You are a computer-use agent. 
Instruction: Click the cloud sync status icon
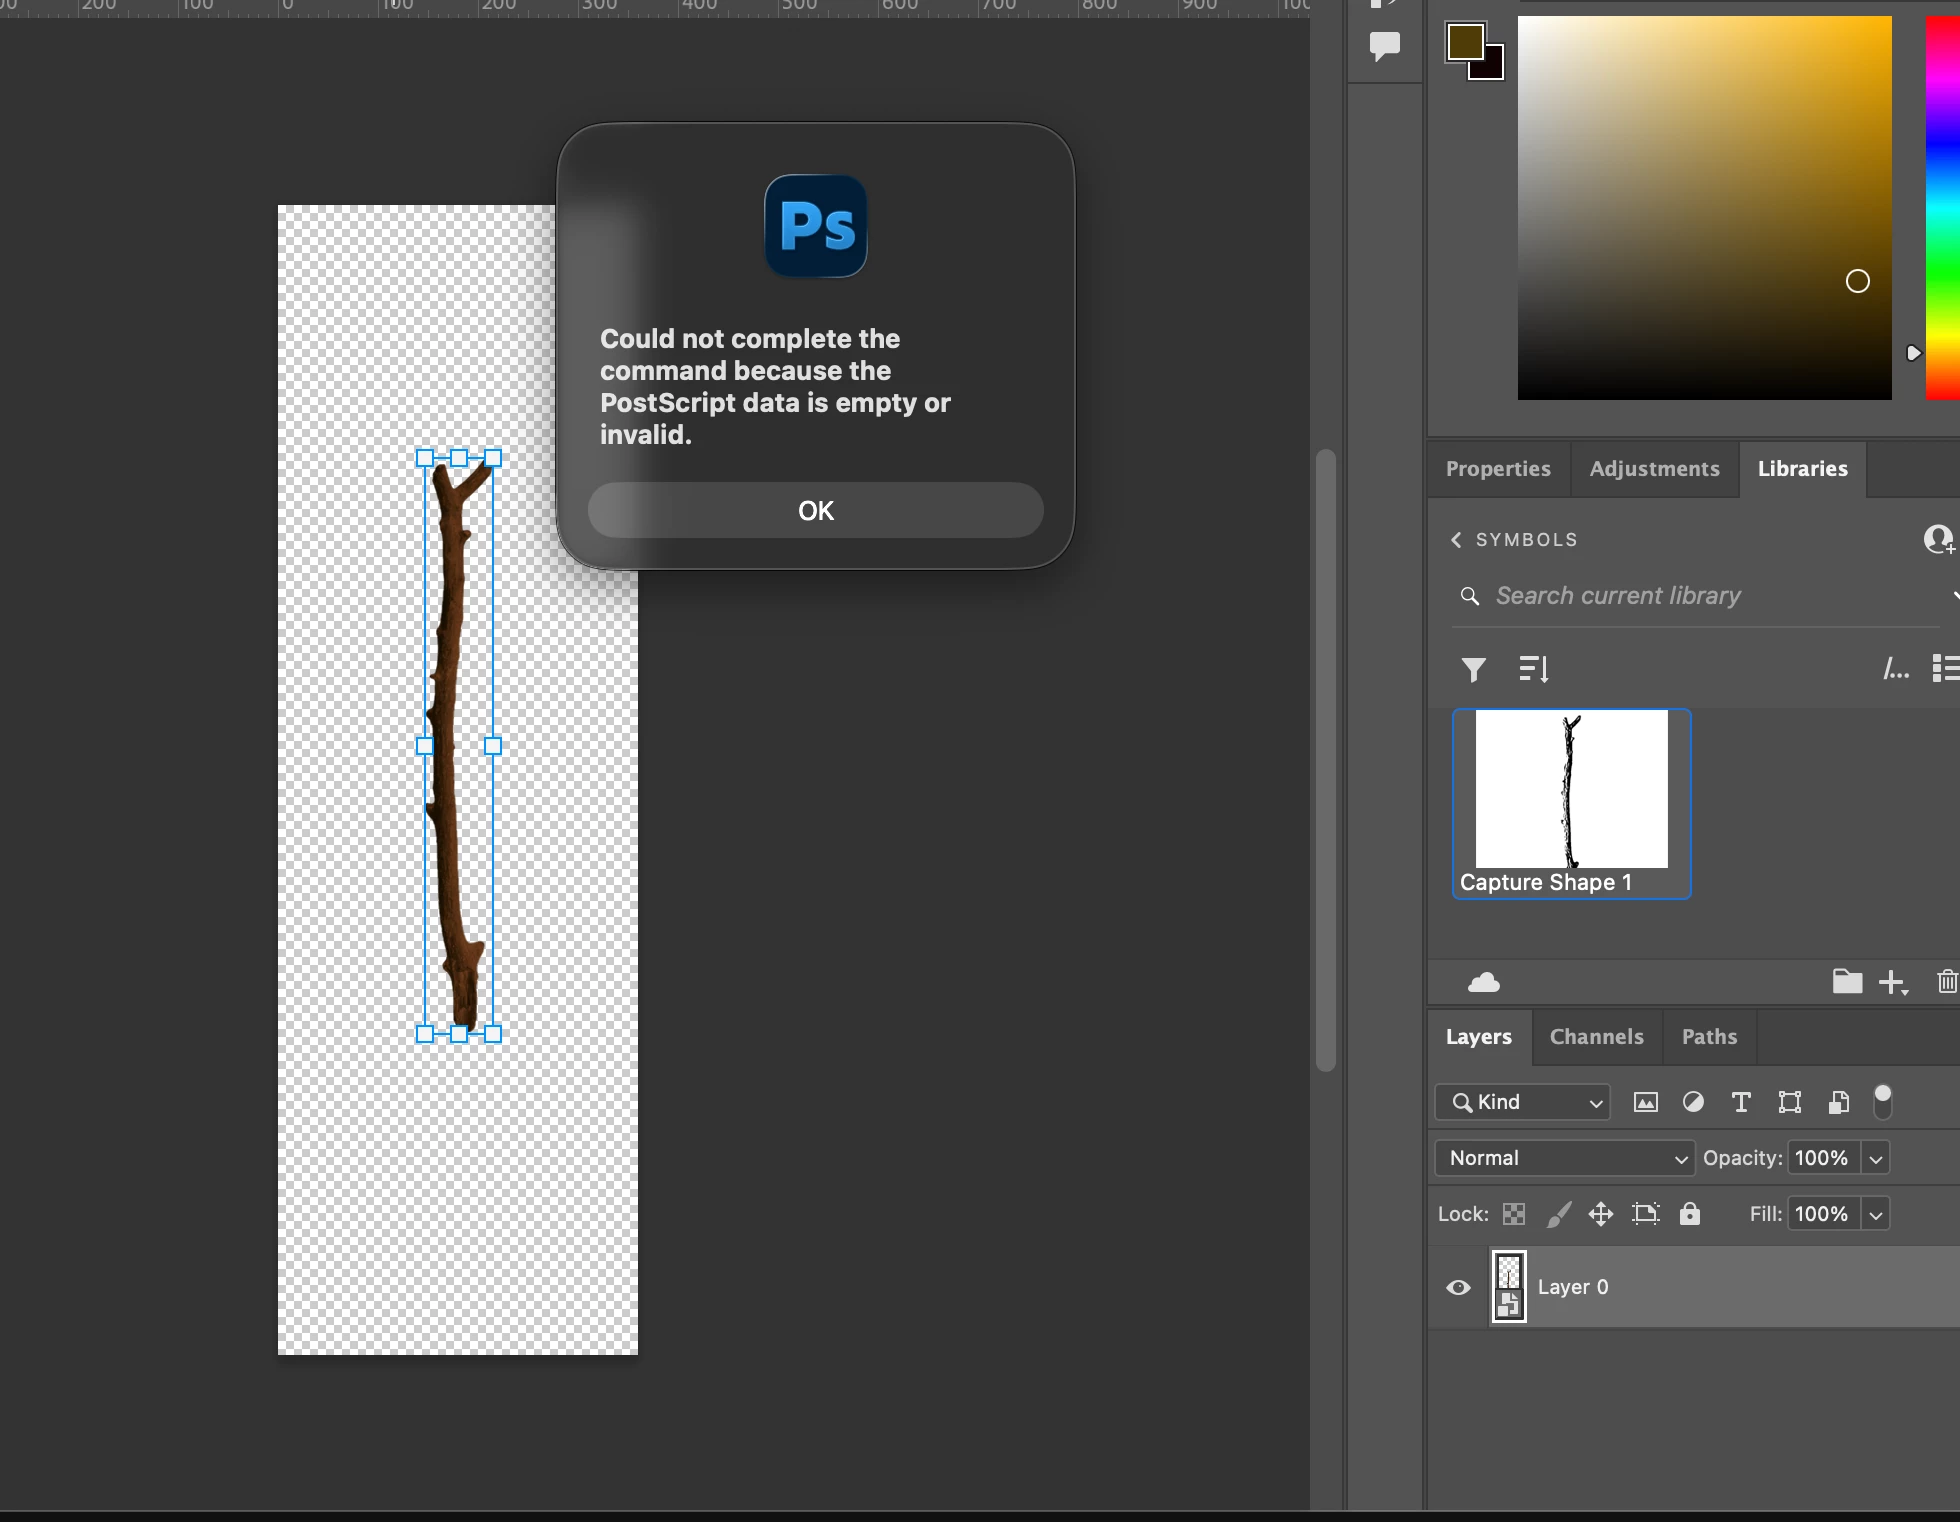tap(1483, 982)
